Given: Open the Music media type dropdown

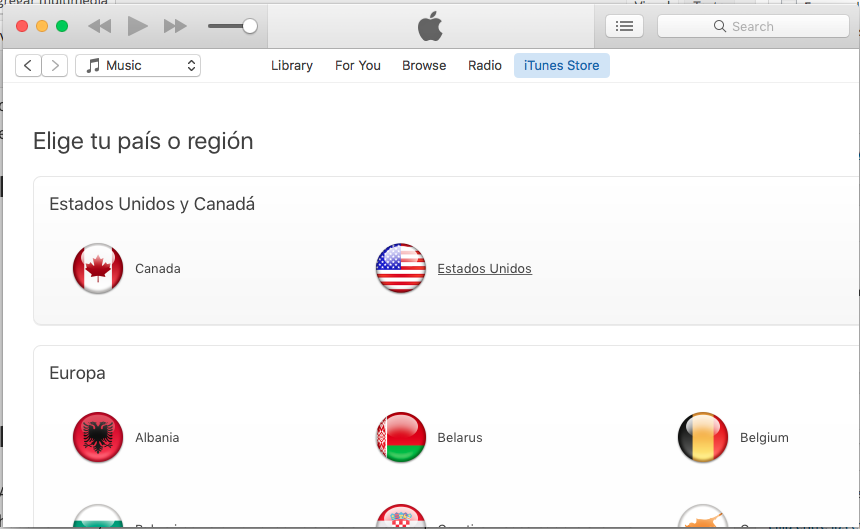Looking at the screenshot, I should tap(138, 66).
